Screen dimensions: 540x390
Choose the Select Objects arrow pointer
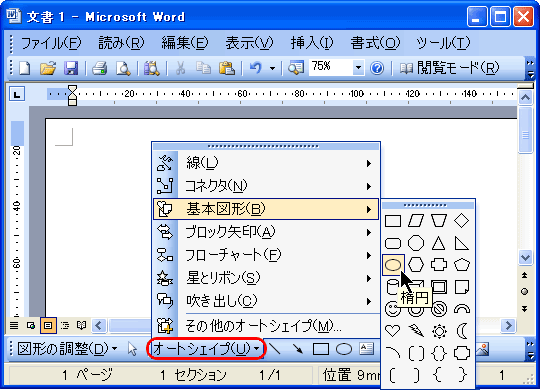coord(132,349)
